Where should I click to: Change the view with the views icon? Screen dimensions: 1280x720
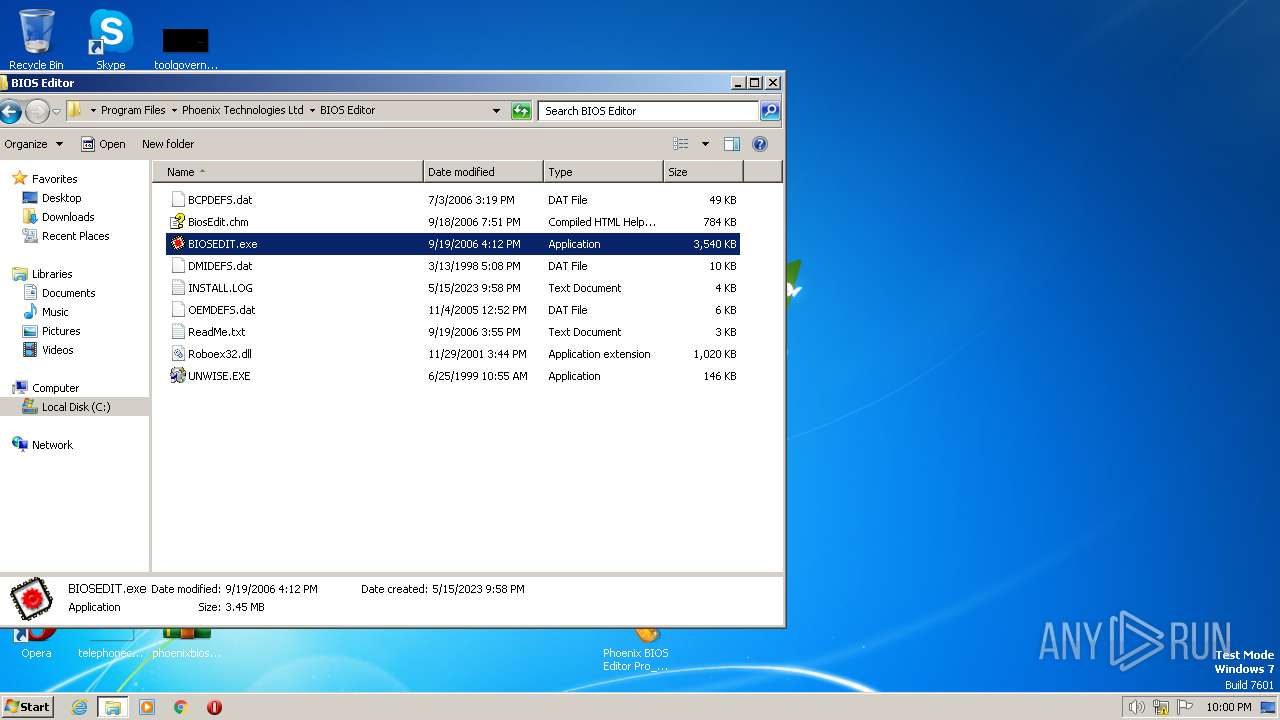(x=681, y=144)
